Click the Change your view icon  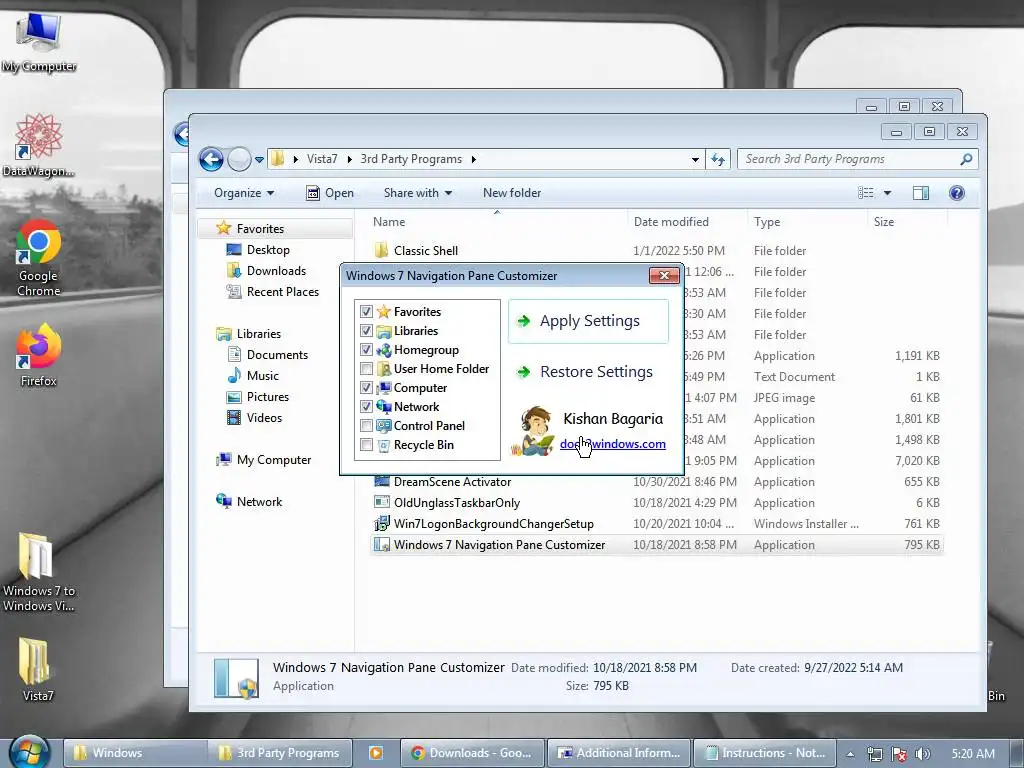865,193
